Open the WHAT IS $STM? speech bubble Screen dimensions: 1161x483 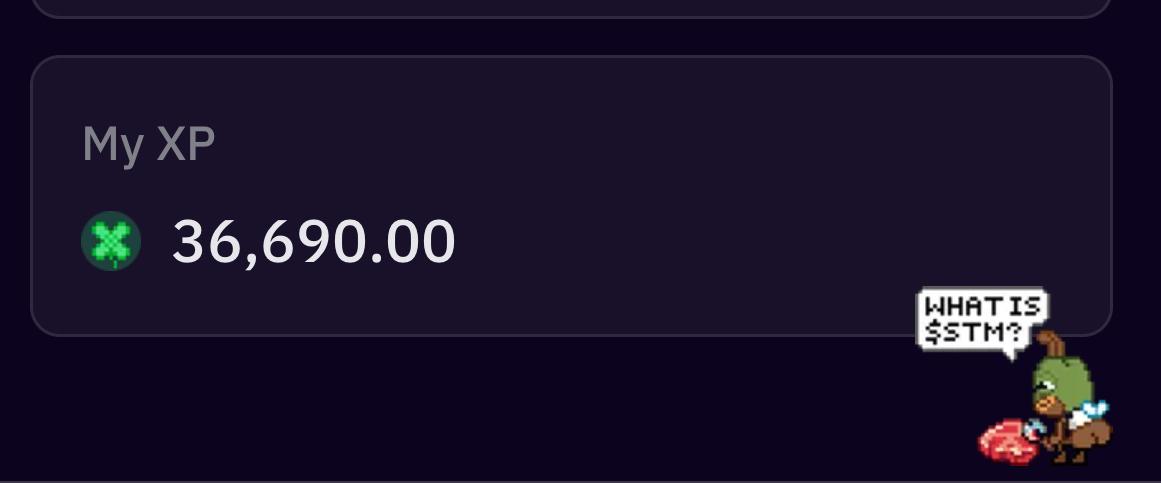pos(982,317)
